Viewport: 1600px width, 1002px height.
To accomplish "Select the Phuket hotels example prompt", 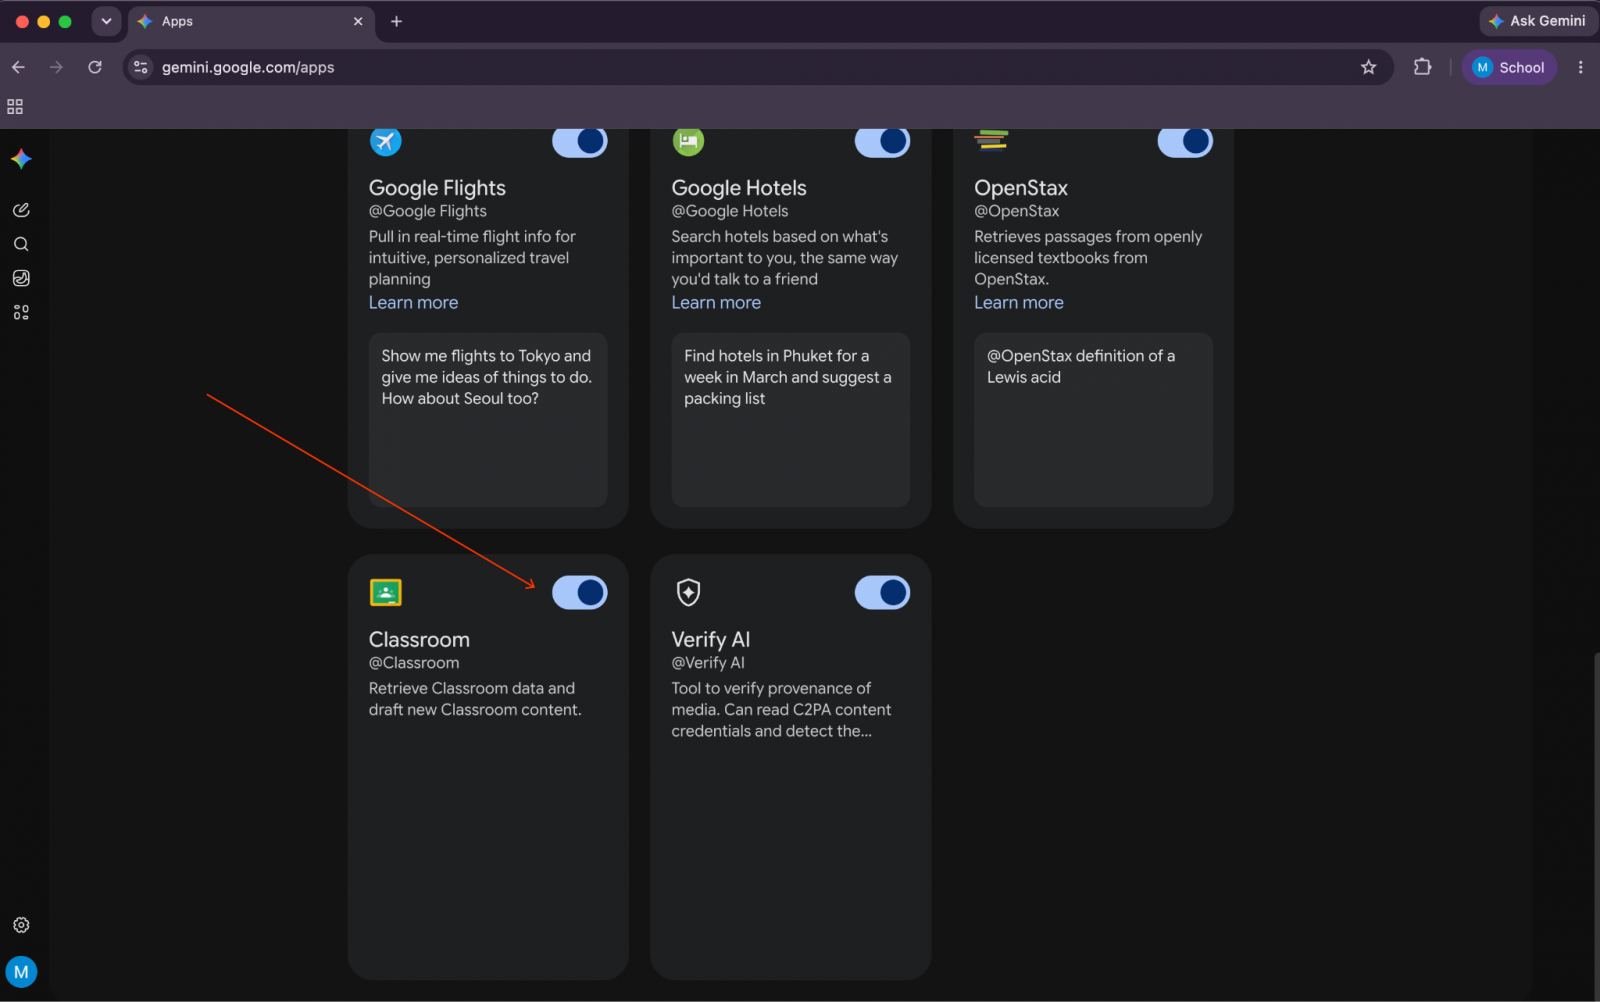I will pos(791,420).
